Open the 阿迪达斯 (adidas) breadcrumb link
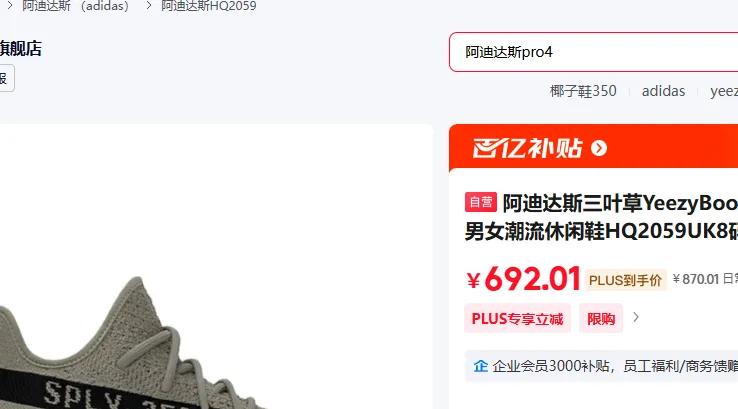 (x=75, y=6)
